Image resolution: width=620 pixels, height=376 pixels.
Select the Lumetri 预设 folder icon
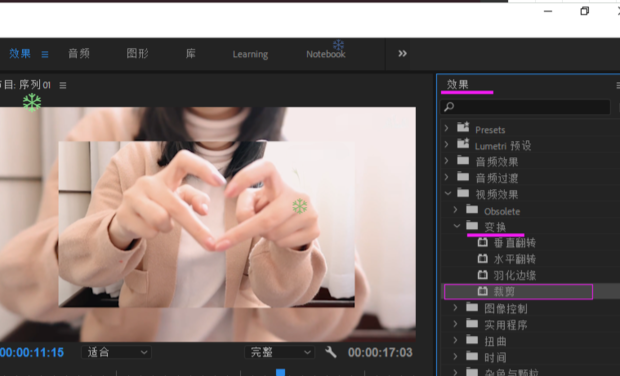point(463,144)
